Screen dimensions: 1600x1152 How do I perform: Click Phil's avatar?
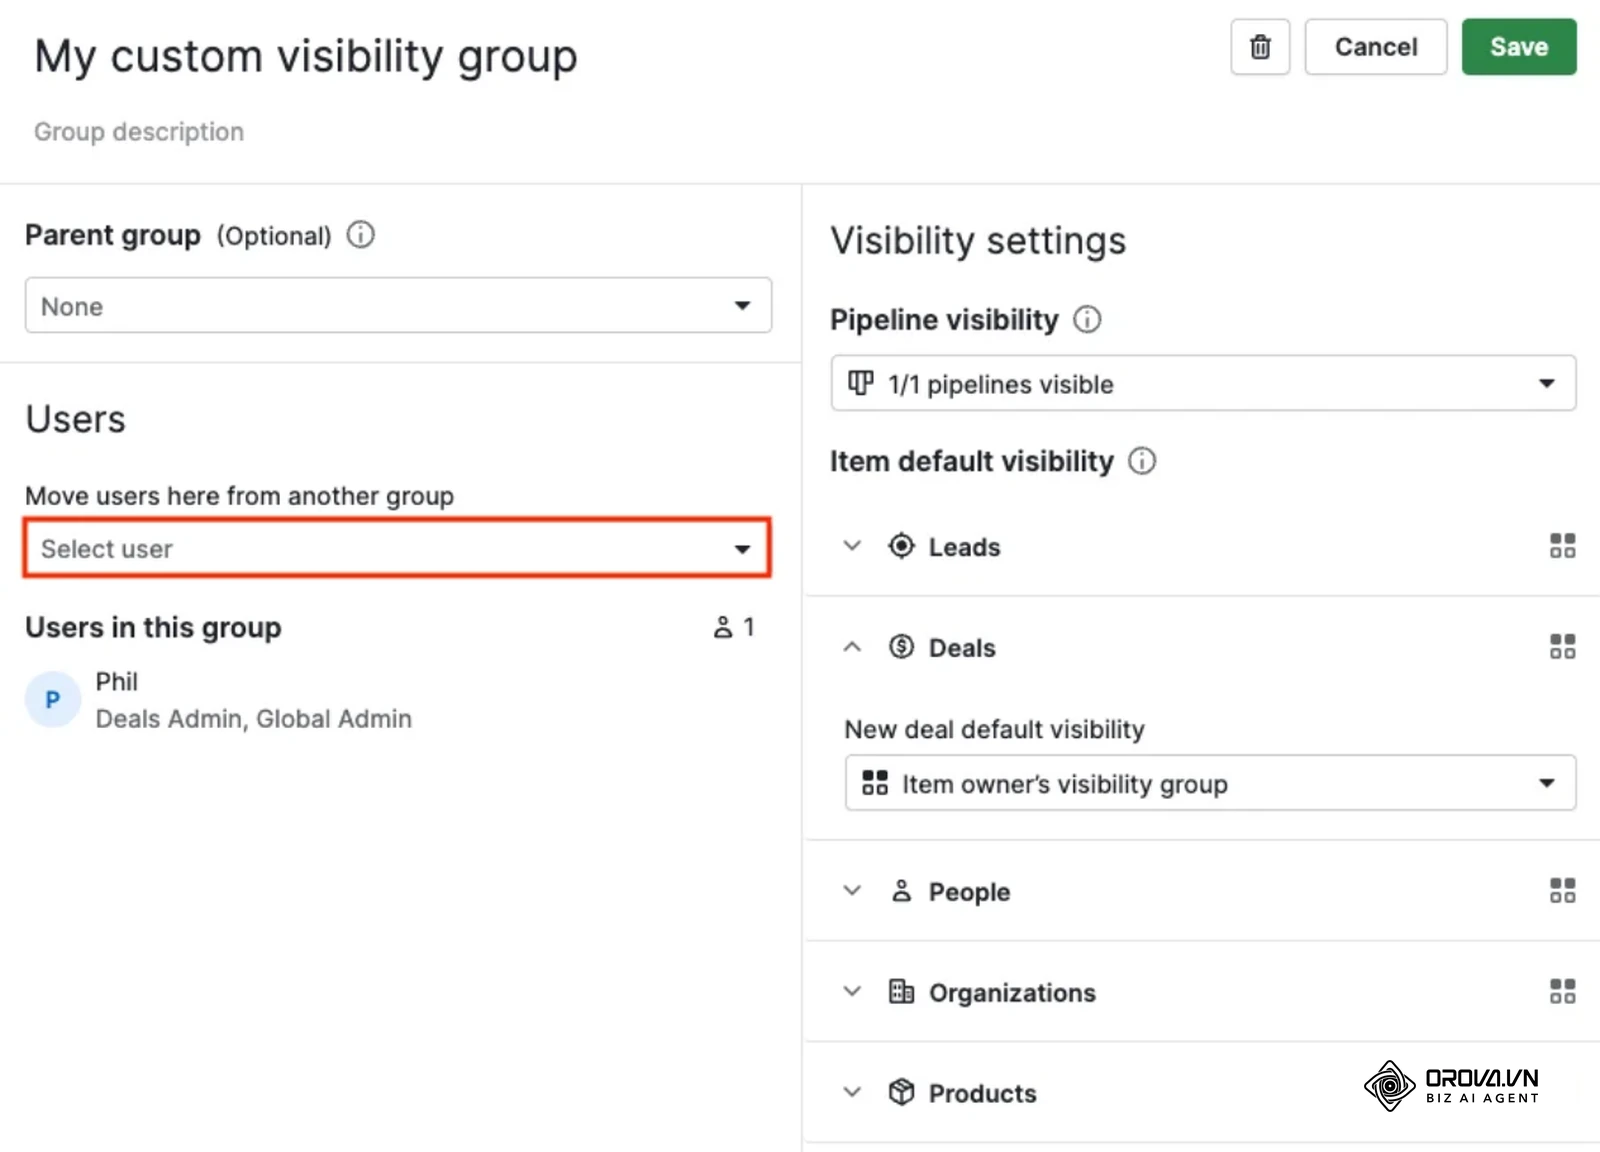coord(53,699)
